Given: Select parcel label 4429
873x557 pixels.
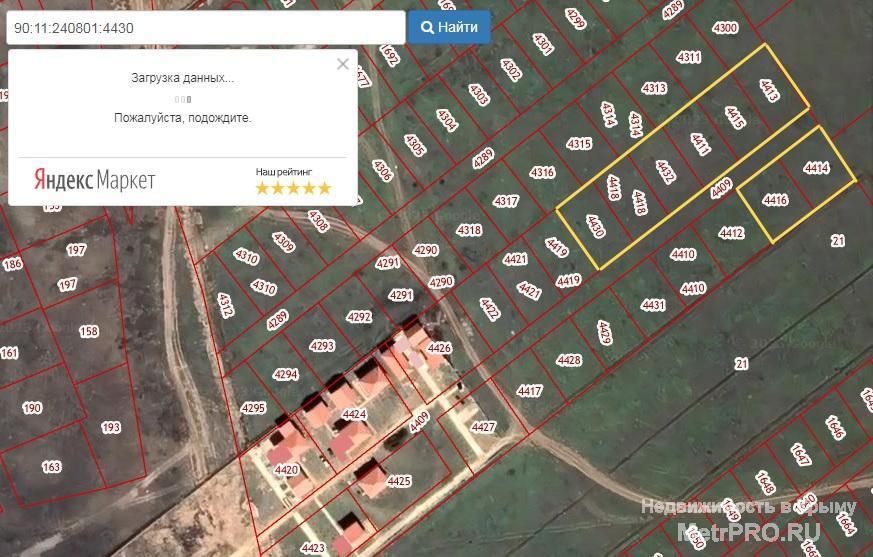Looking at the screenshot, I should [x=605, y=332].
